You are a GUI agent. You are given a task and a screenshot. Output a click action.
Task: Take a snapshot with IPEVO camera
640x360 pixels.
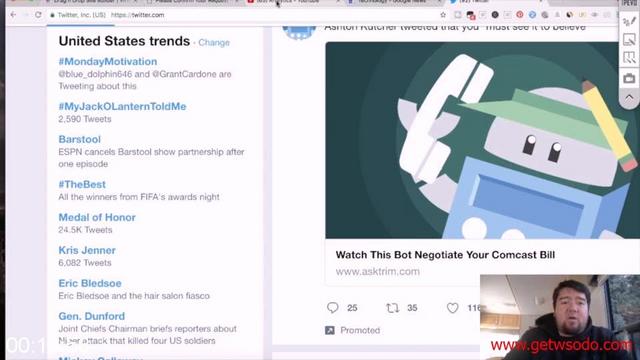tap(629, 78)
